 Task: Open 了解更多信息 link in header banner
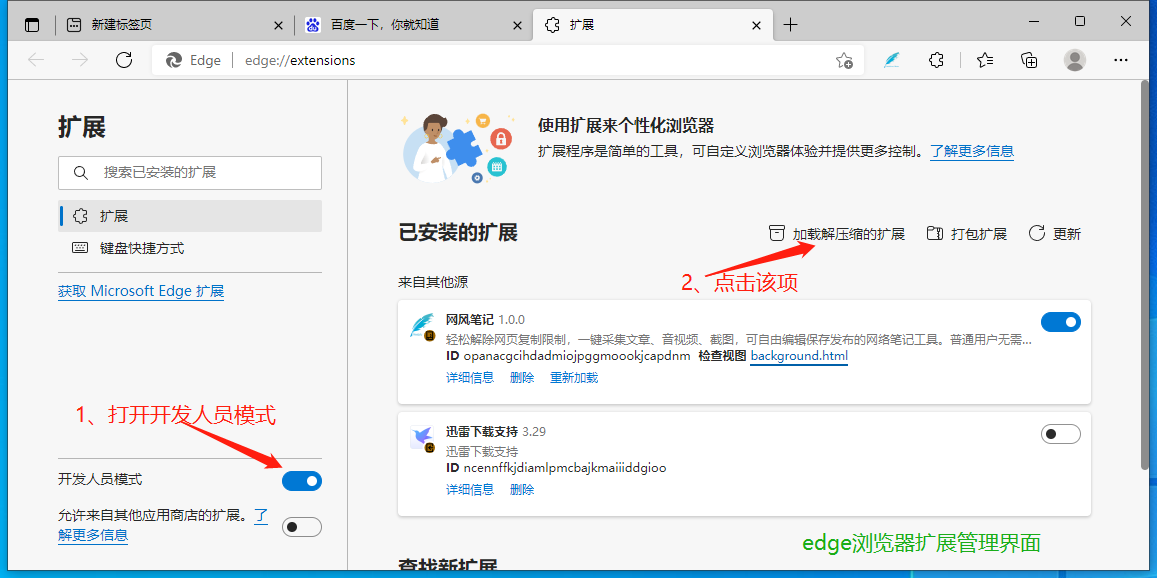(x=972, y=151)
